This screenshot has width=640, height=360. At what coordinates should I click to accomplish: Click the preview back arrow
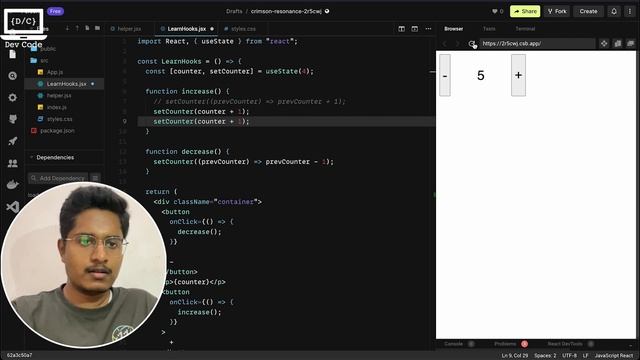pyautogui.click(x=445, y=43)
